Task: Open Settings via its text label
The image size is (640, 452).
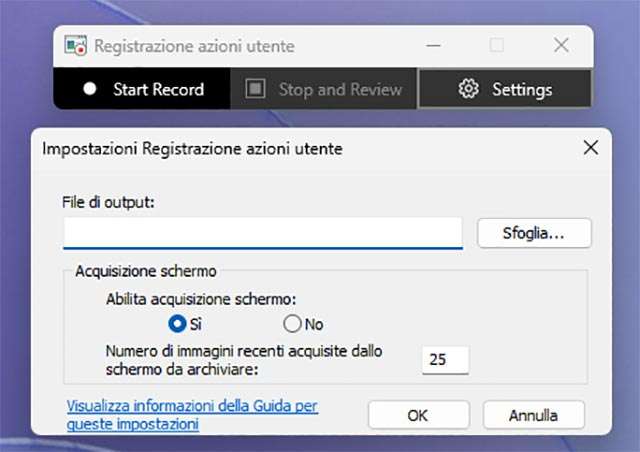Action: point(522,89)
